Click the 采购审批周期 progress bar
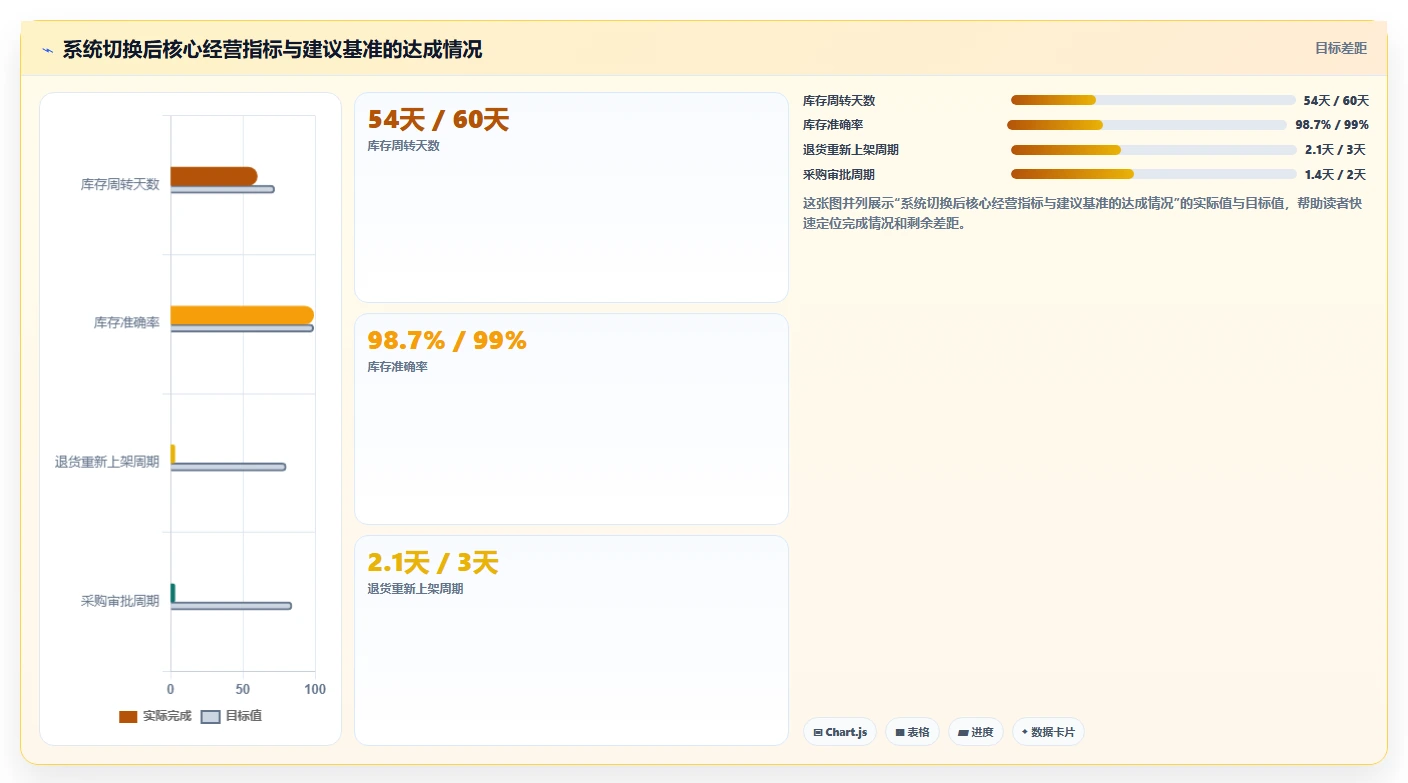1408x783 pixels. pyautogui.click(x=1154, y=174)
